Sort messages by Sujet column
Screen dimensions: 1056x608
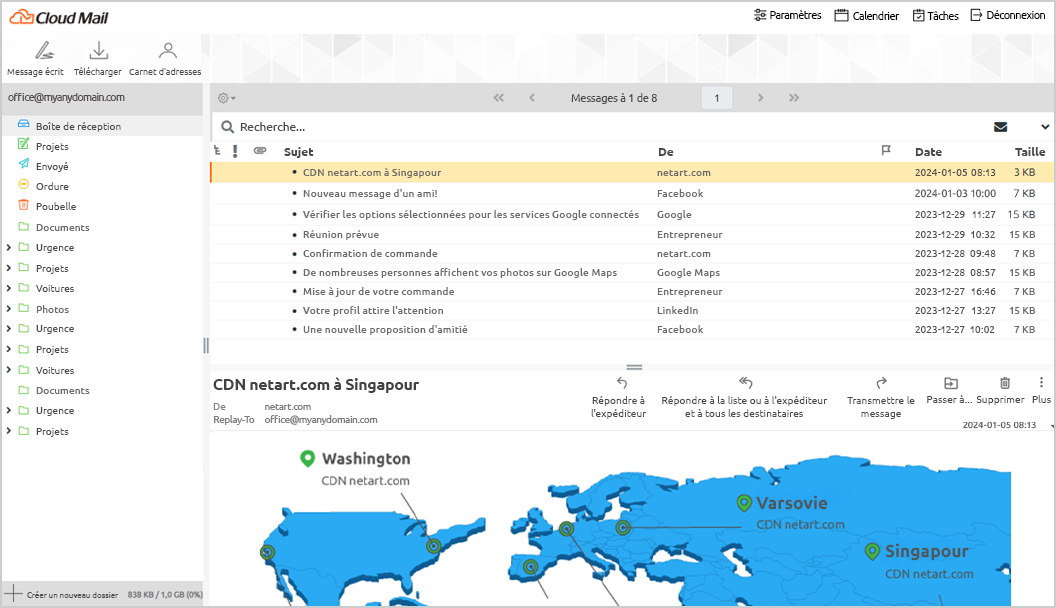coord(298,151)
